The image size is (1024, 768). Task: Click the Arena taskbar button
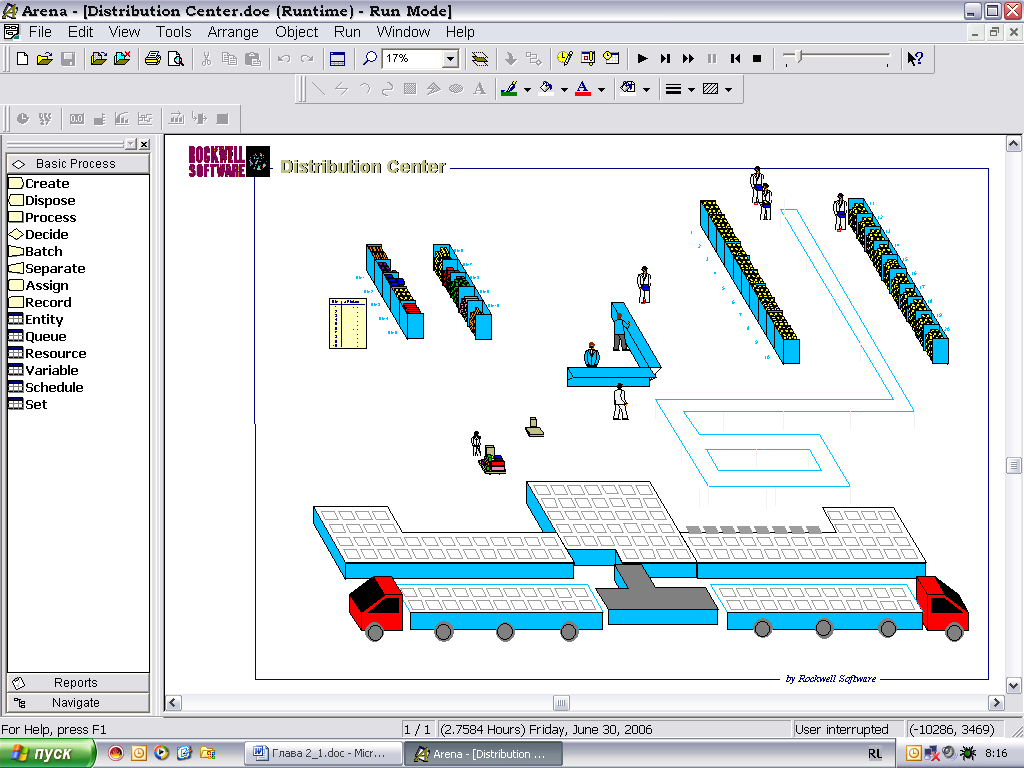point(483,754)
